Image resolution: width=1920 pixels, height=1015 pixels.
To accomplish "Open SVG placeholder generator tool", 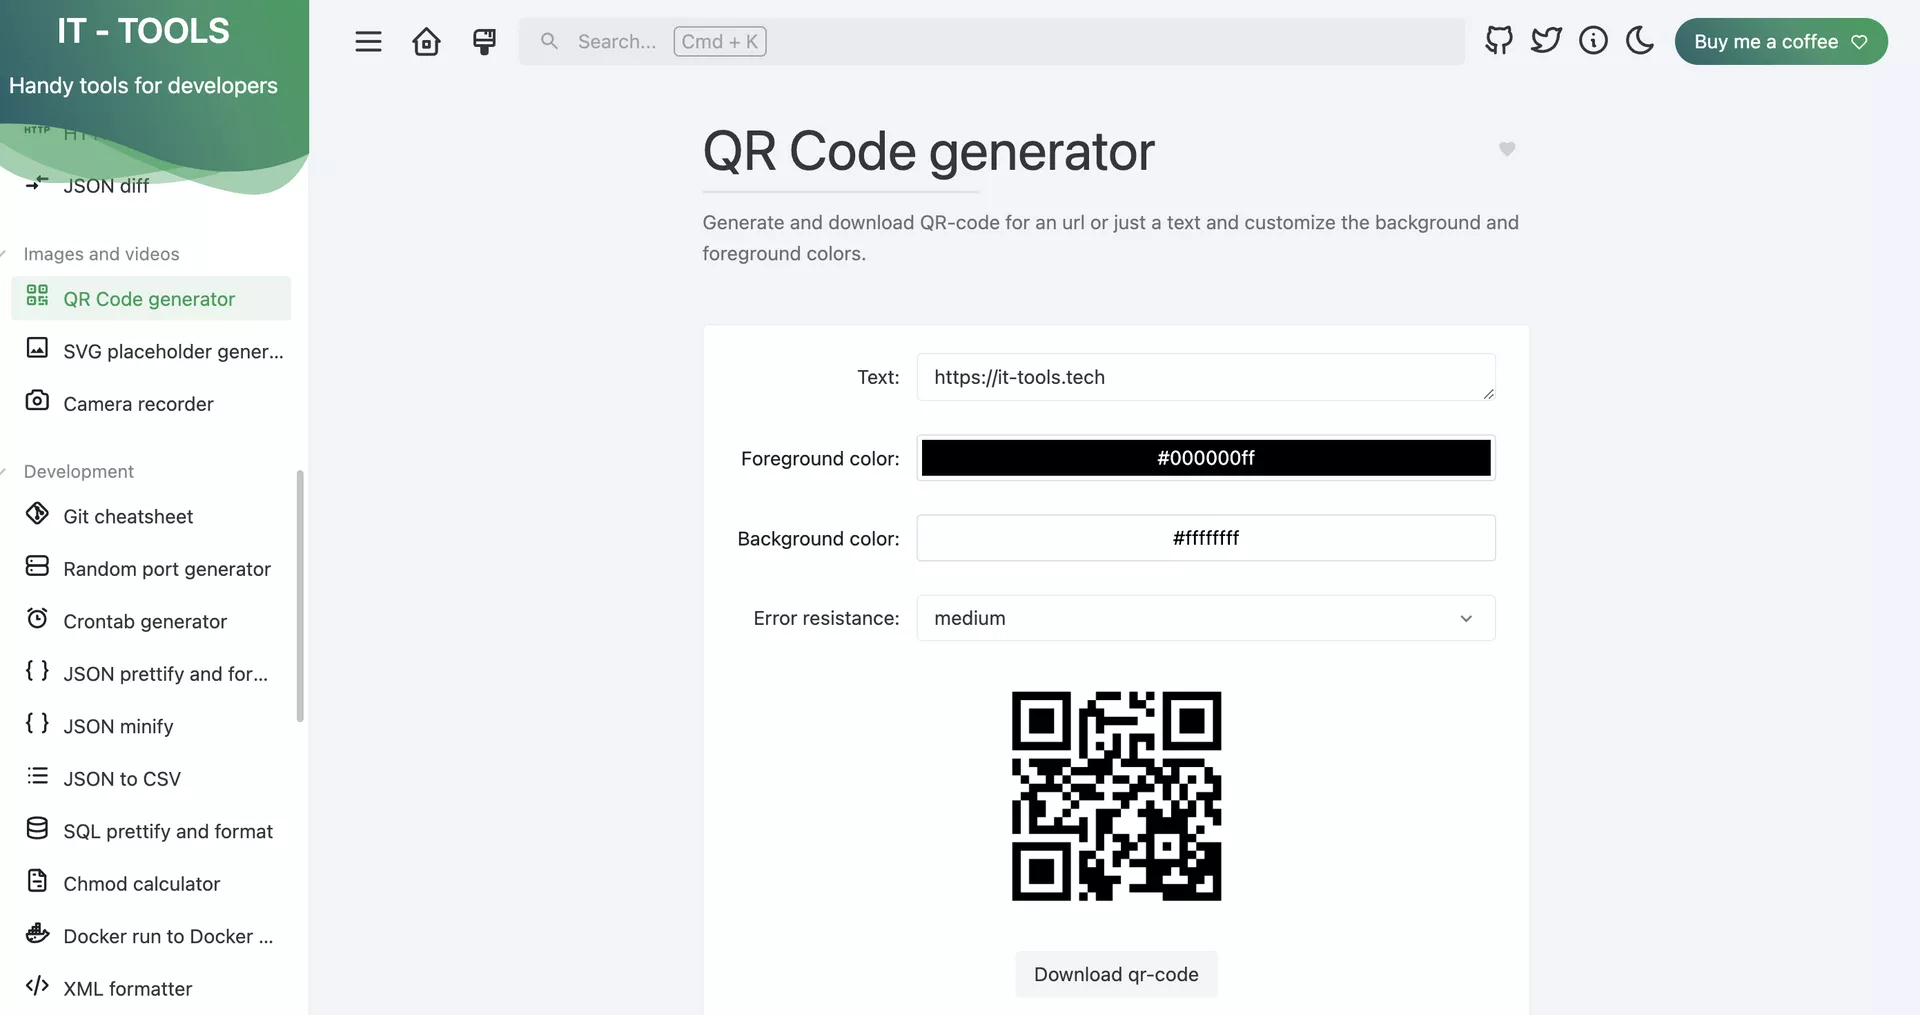I will [x=151, y=351].
